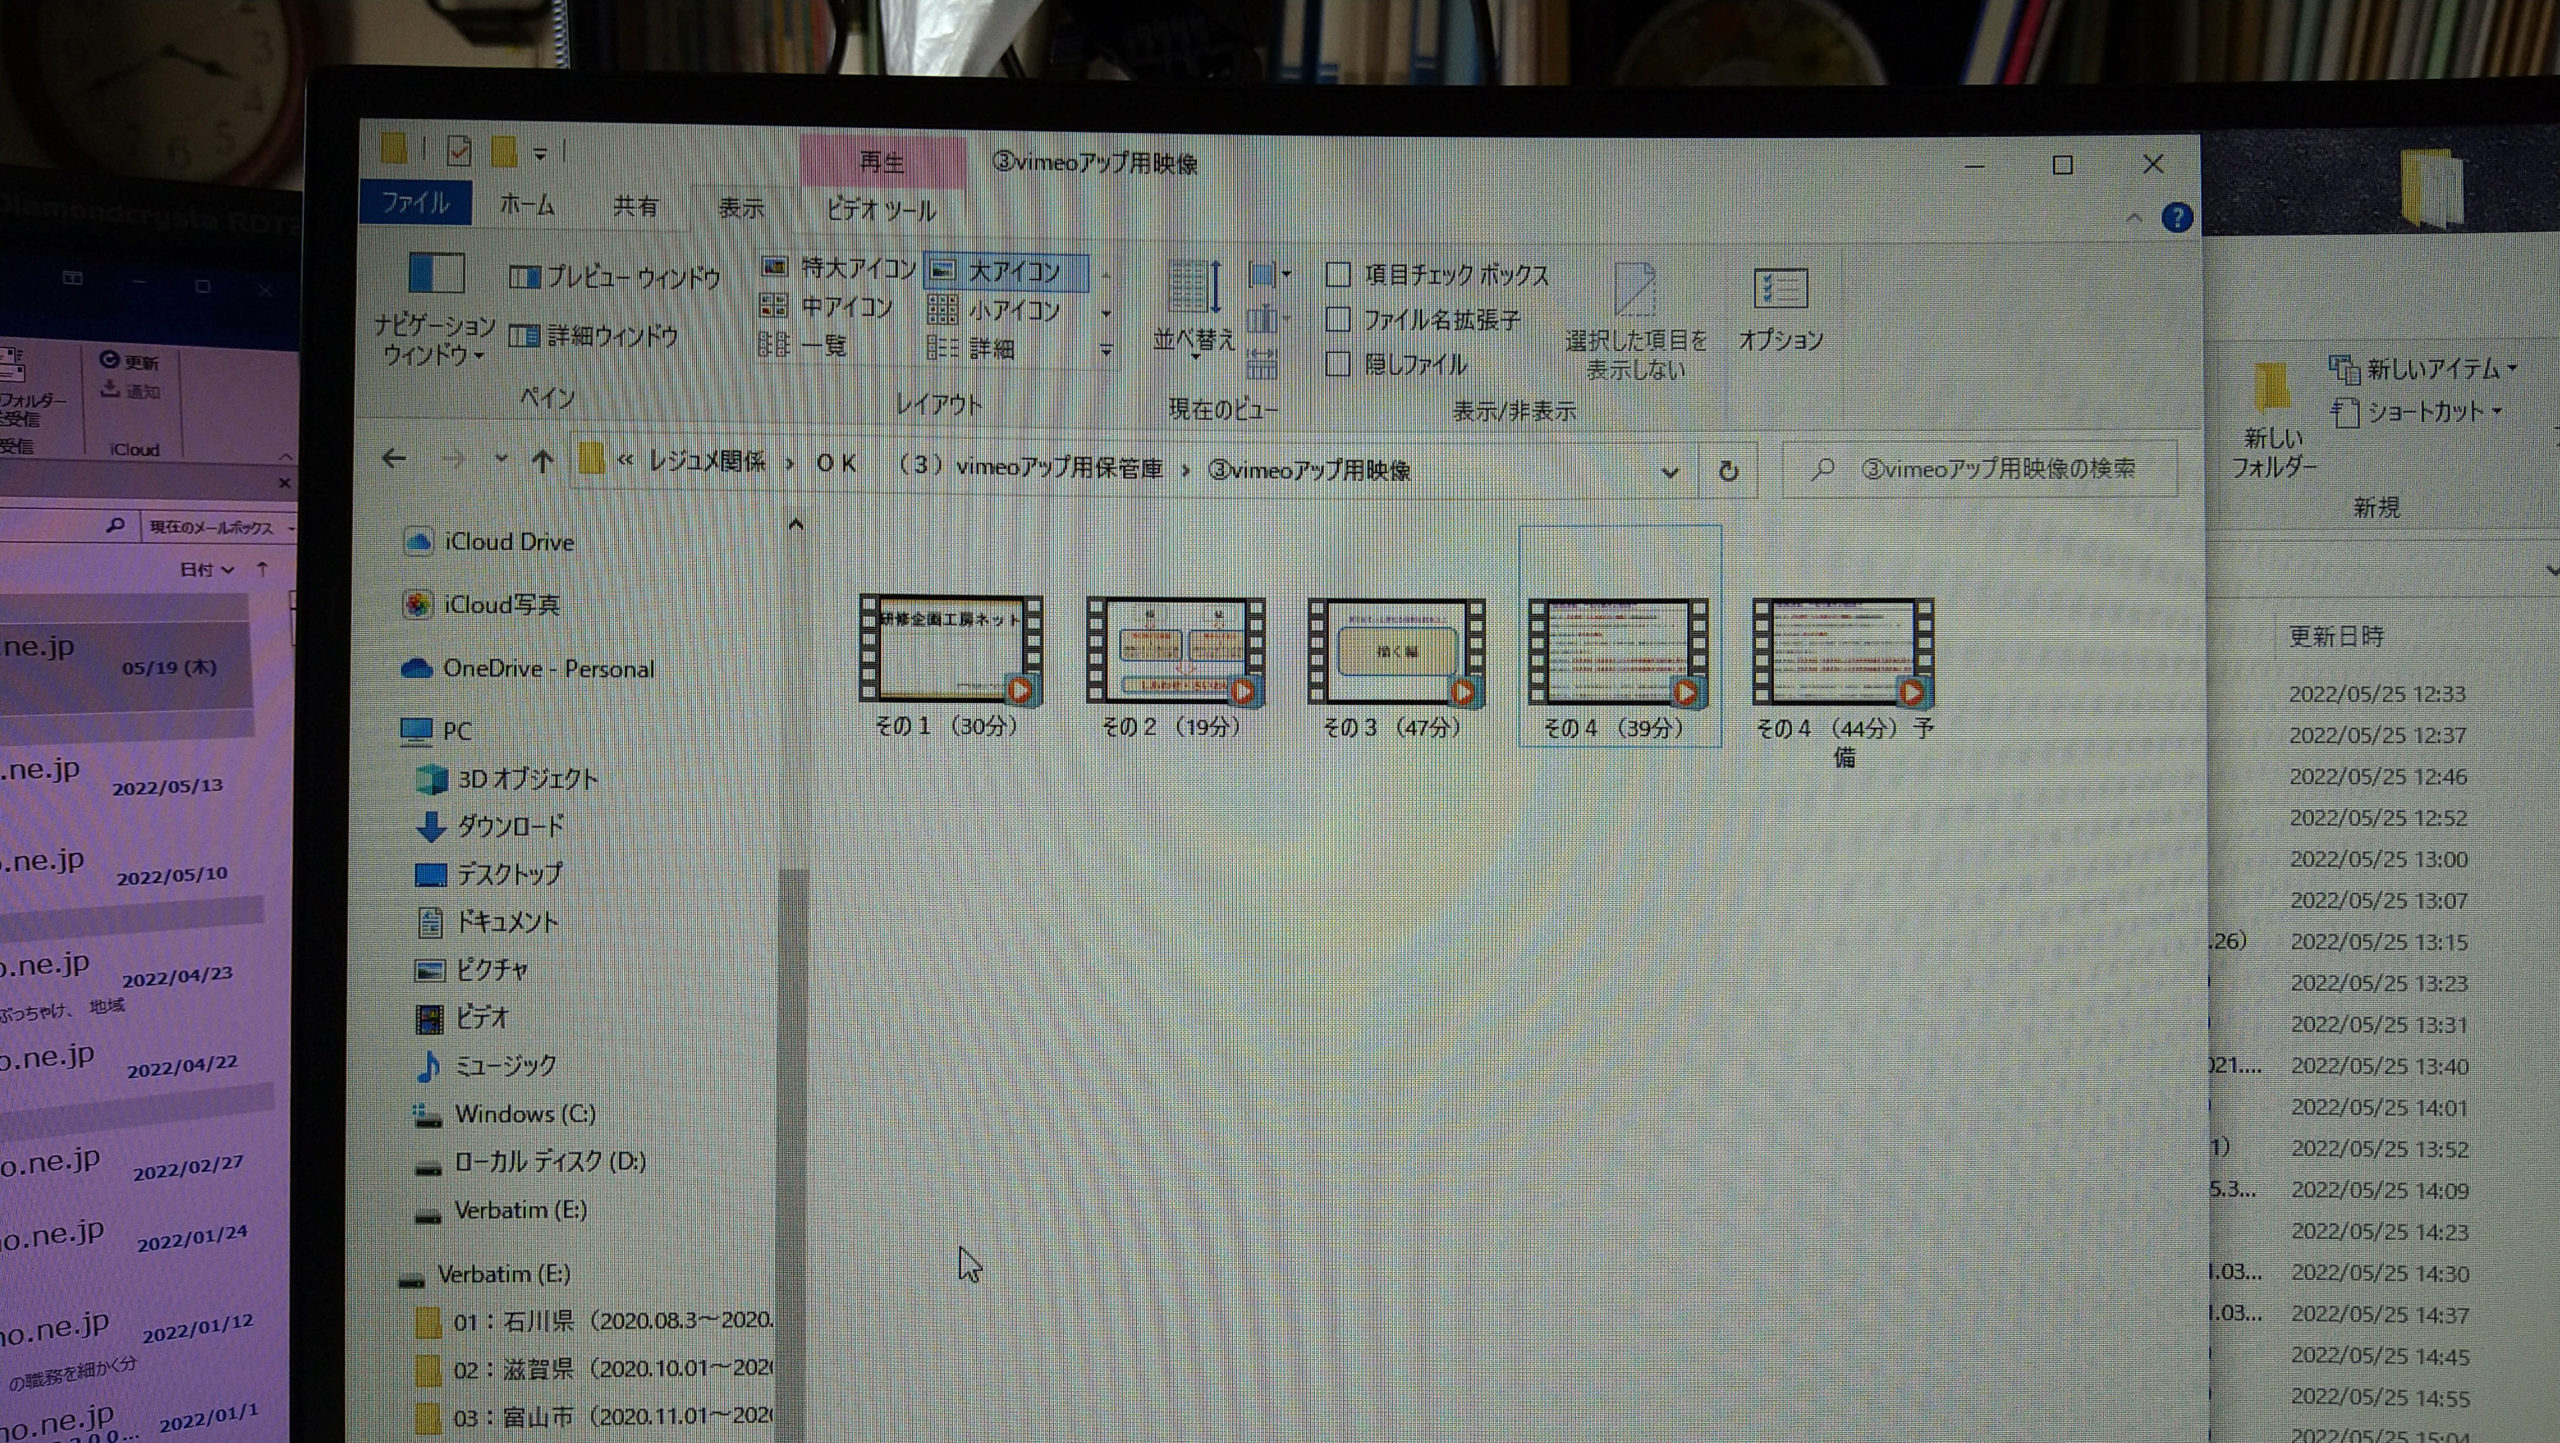
Task: Click 更新 button in mail window
Action: [x=130, y=361]
